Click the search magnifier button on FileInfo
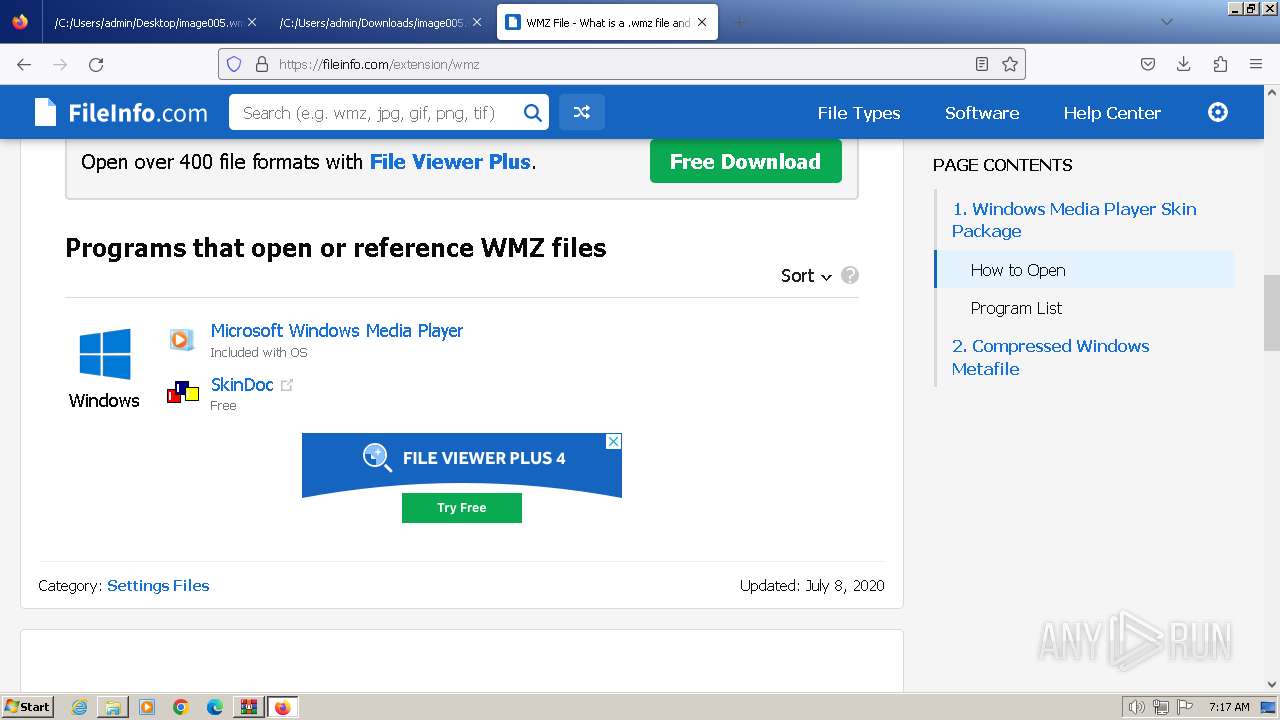Image resolution: width=1280 pixels, height=720 pixels. [533, 112]
